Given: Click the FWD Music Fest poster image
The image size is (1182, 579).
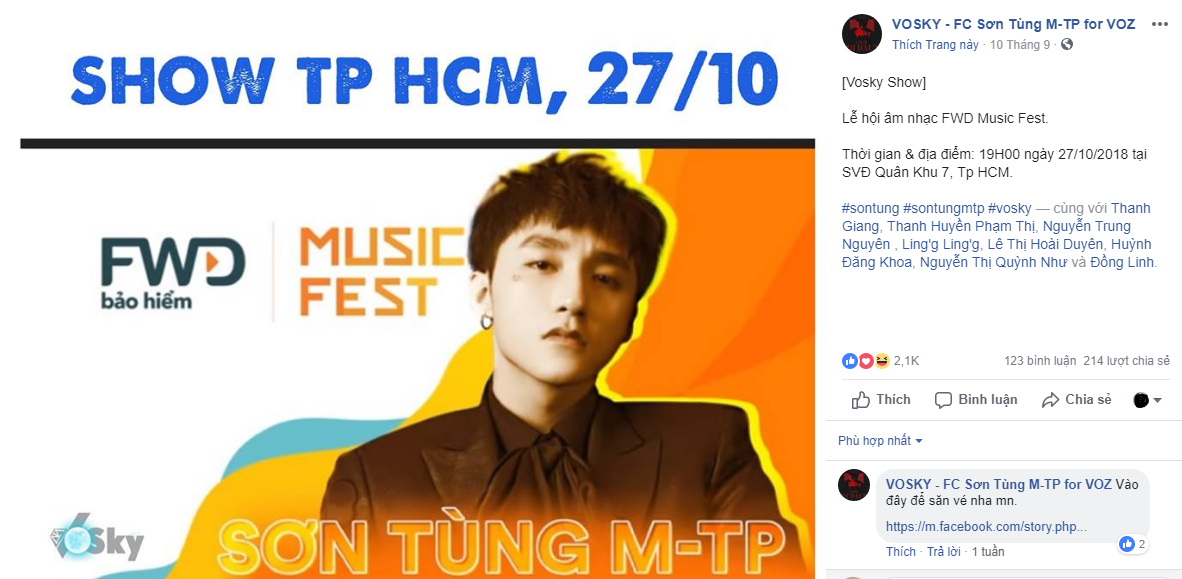Looking at the screenshot, I should point(418,290).
